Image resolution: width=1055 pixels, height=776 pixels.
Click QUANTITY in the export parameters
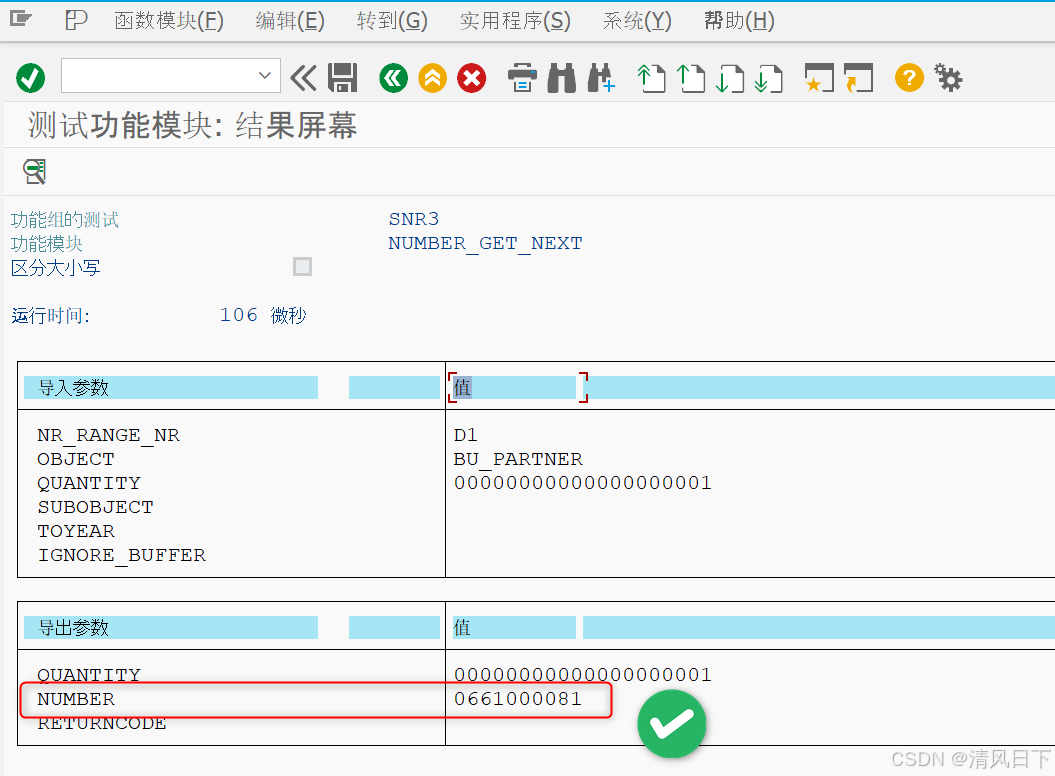89,675
